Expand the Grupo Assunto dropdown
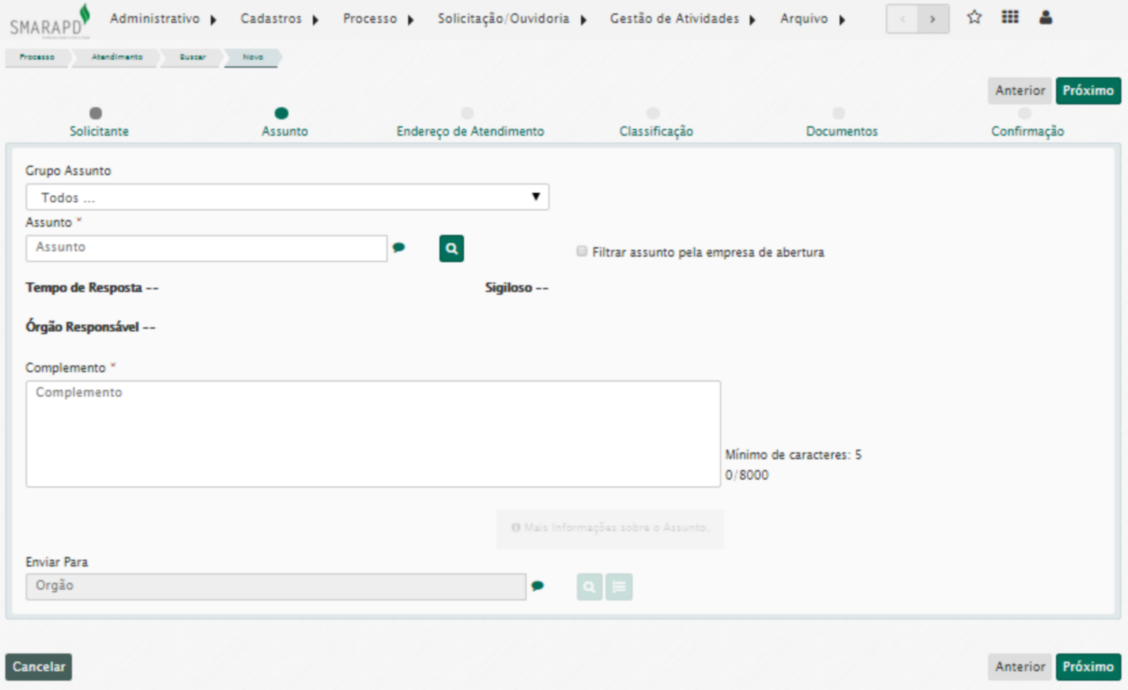 click(287, 197)
